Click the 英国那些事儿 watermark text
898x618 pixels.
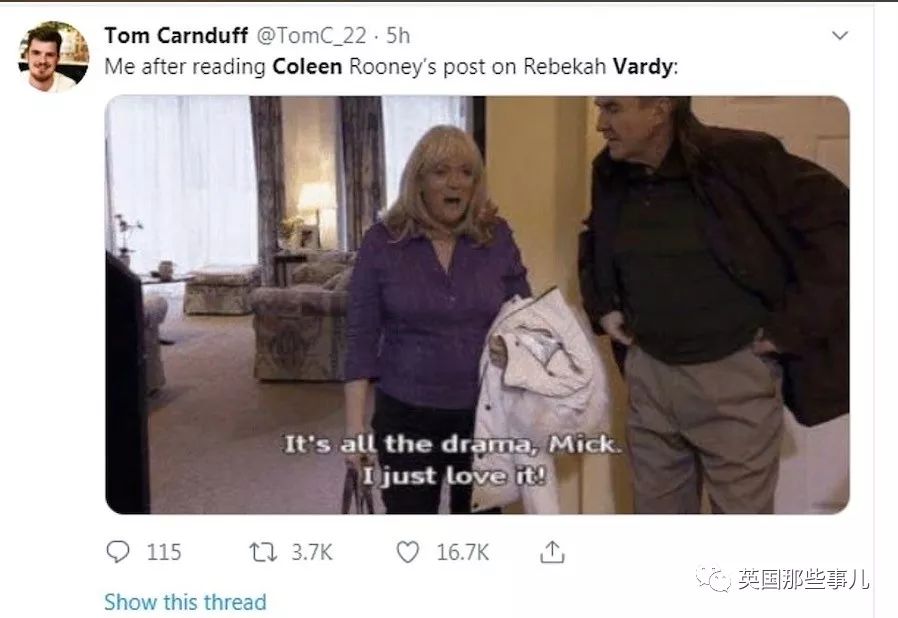[803, 580]
